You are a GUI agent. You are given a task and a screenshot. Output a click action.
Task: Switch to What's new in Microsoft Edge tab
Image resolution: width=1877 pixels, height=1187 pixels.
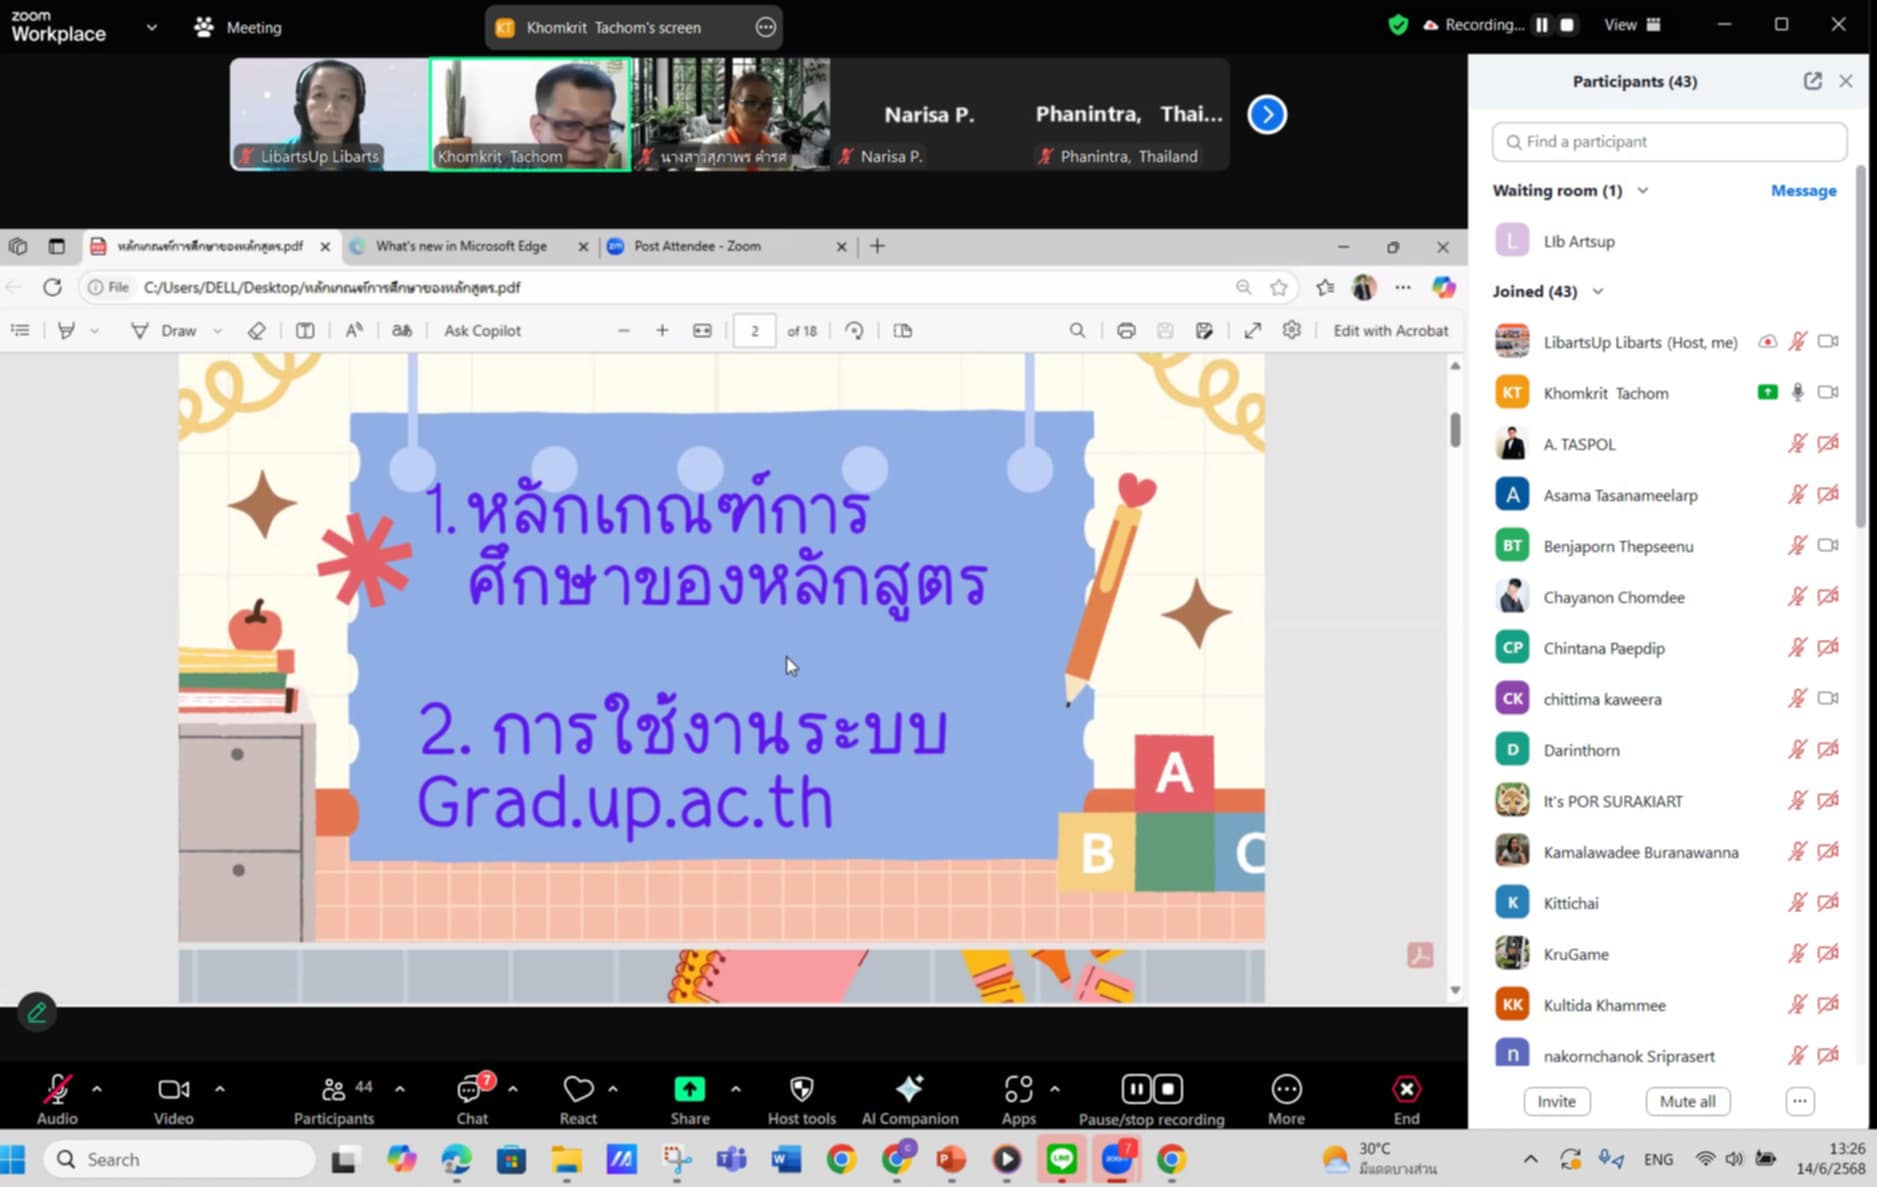pos(461,246)
